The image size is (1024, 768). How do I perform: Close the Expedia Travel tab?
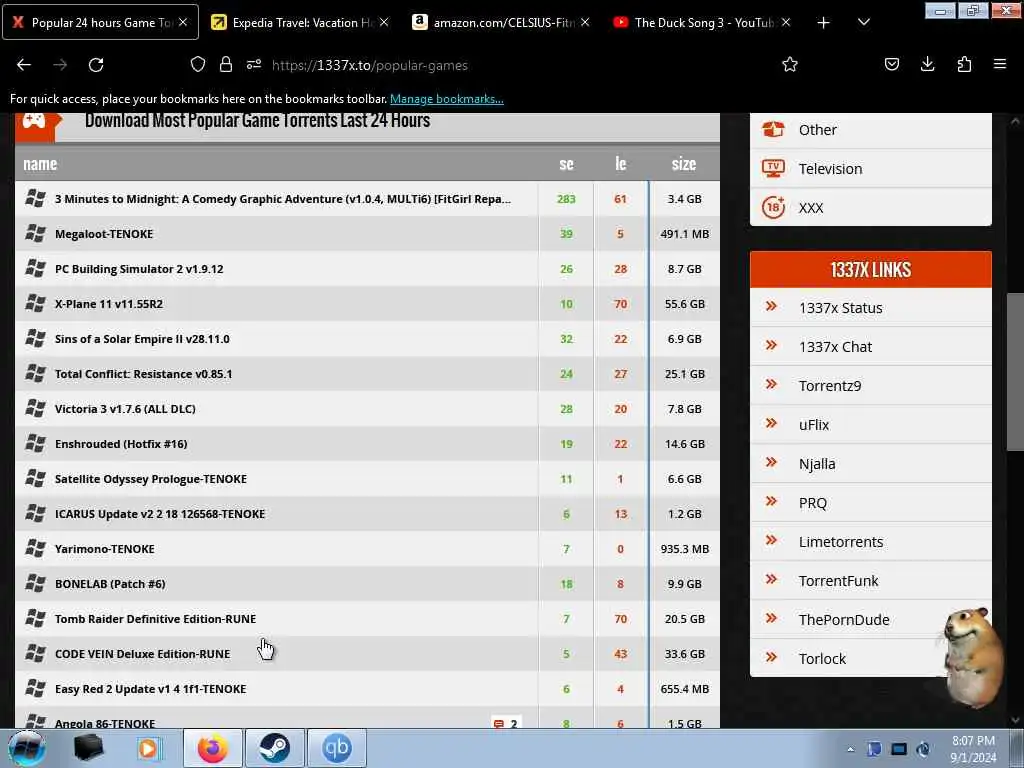(x=384, y=22)
